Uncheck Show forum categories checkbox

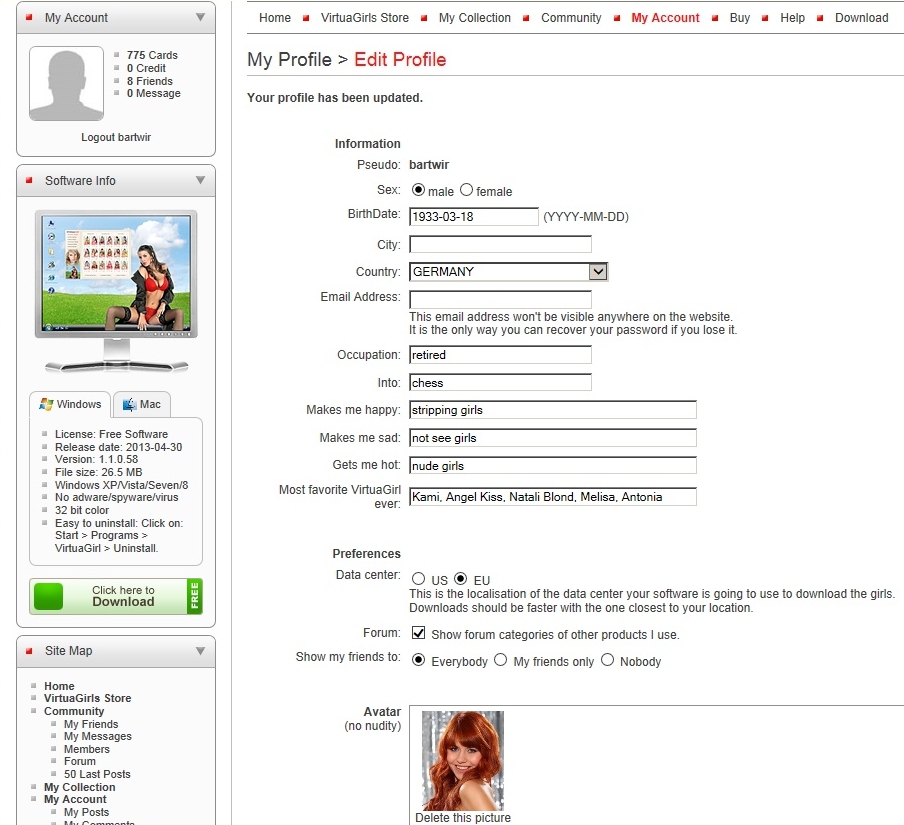[x=420, y=634]
